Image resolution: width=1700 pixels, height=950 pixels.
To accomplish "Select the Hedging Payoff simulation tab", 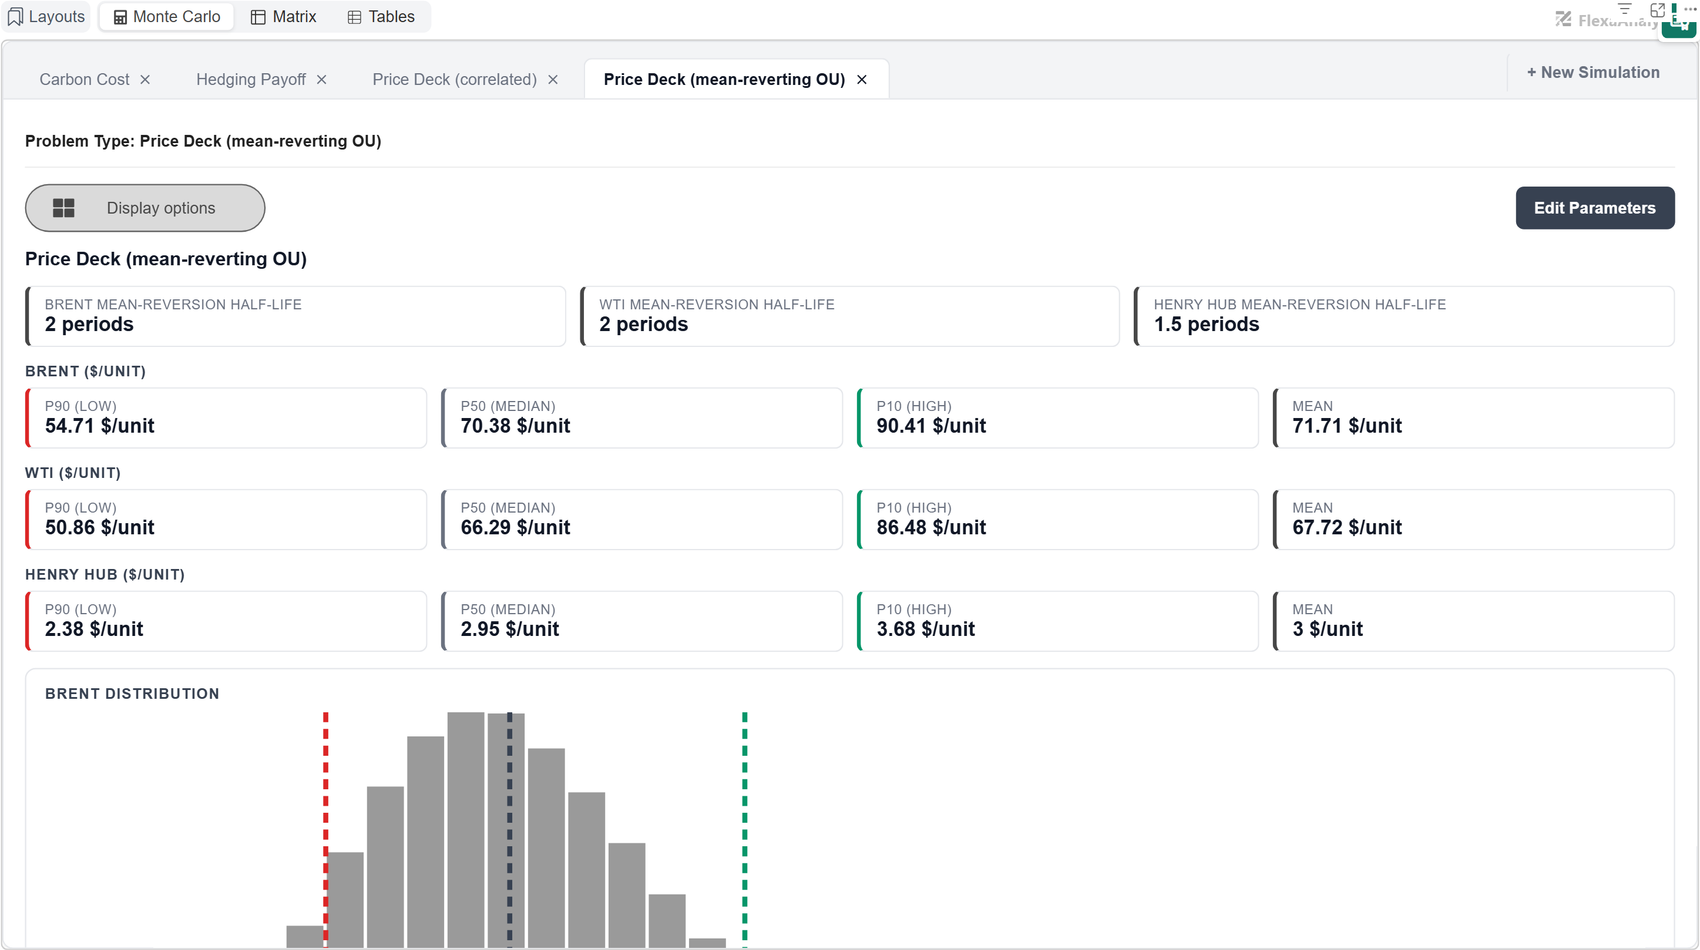I will pos(251,80).
